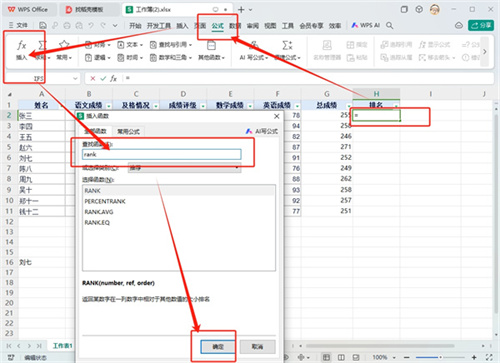Cancel formula entry with red X
The height and width of the screenshot is (363, 500).
coord(93,78)
